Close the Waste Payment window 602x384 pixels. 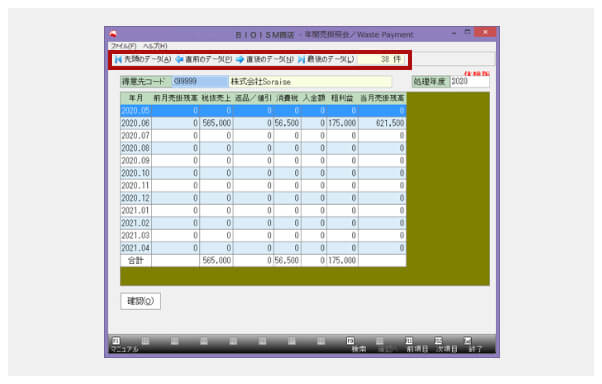[x=485, y=32]
